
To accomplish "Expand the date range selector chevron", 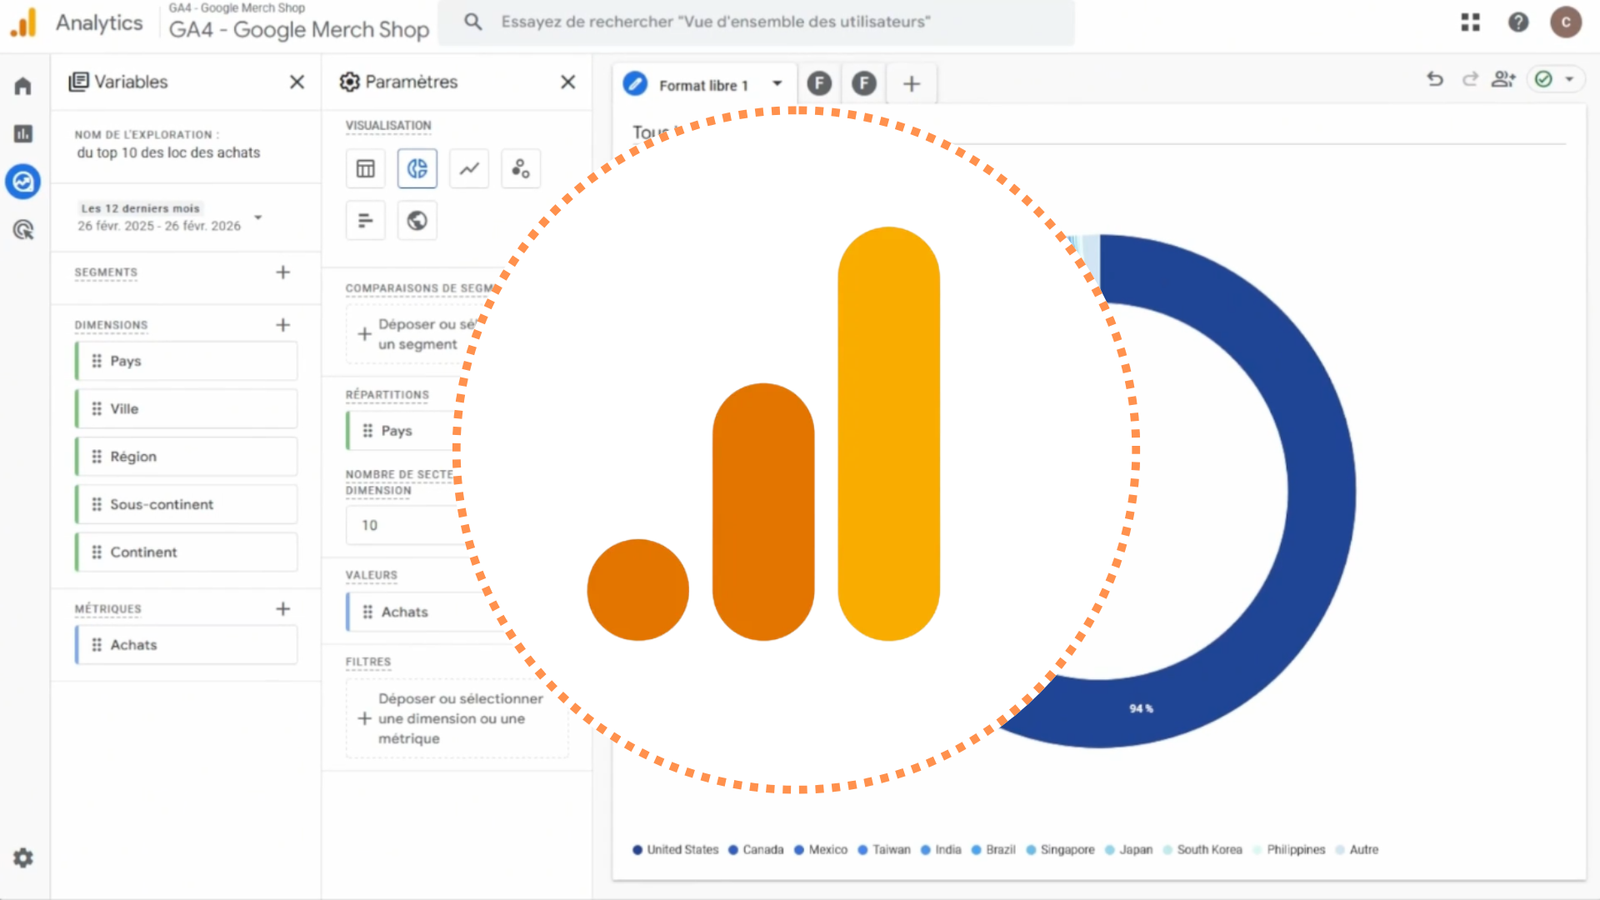I will (258, 218).
